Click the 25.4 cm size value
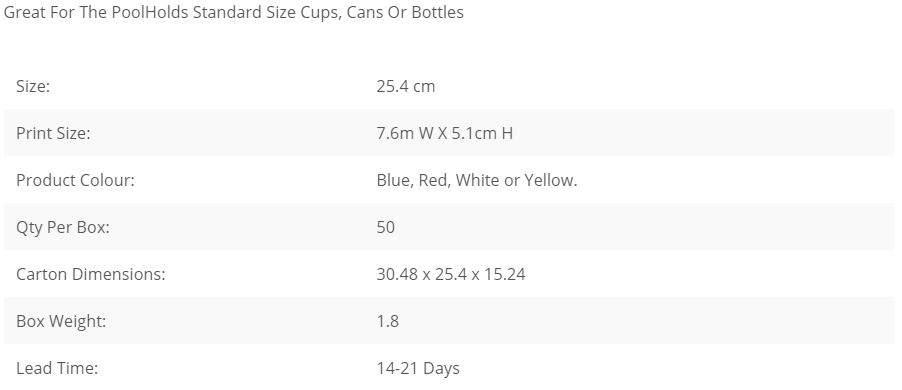The width and height of the screenshot is (902, 390). click(406, 86)
